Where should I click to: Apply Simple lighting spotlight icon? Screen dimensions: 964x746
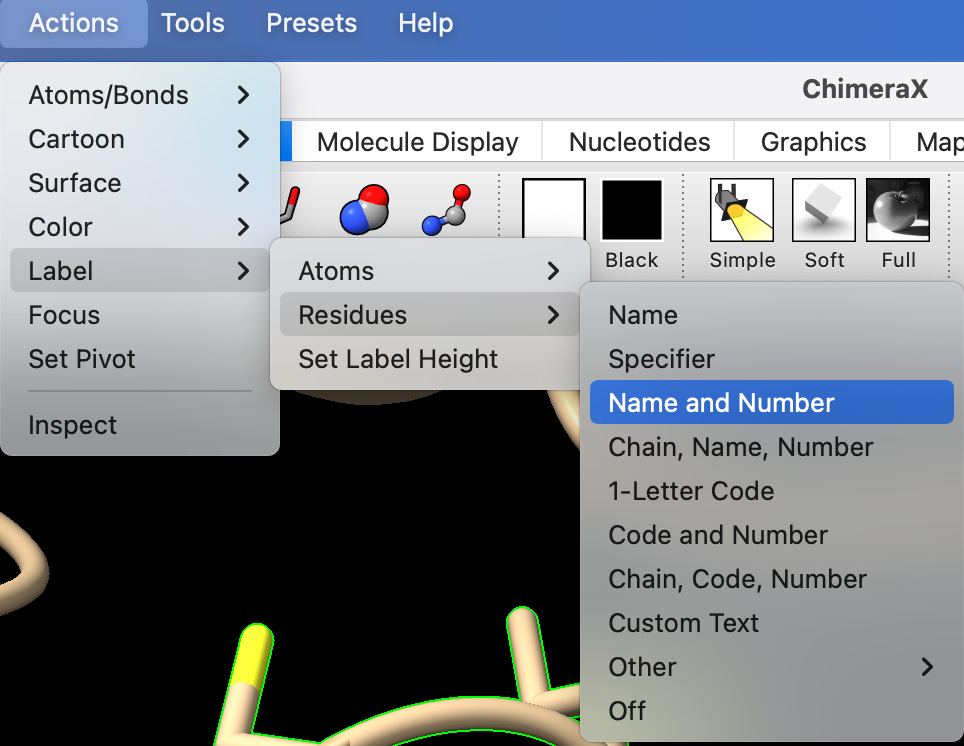coord(742,210)
